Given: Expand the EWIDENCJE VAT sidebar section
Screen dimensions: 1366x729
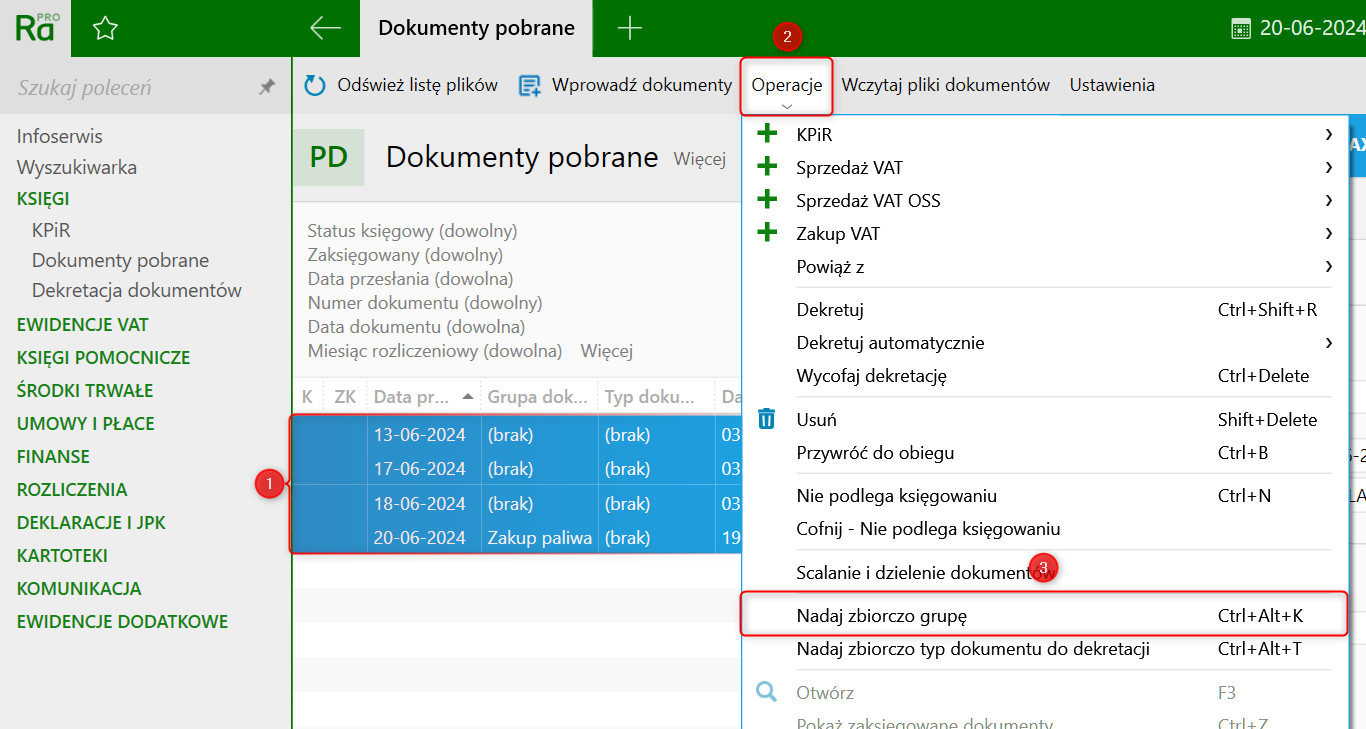Looking at the screenshot, I should [82, 325].
